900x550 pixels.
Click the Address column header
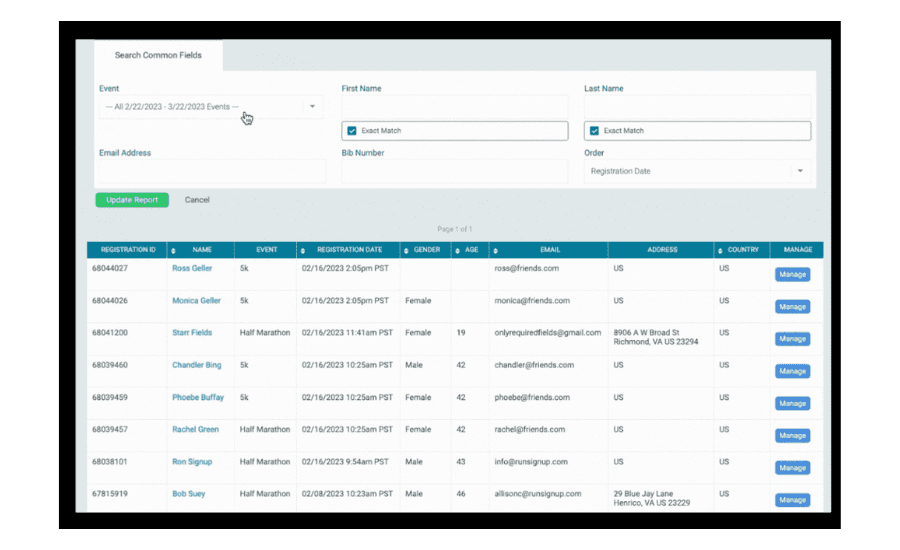(662, 250)
